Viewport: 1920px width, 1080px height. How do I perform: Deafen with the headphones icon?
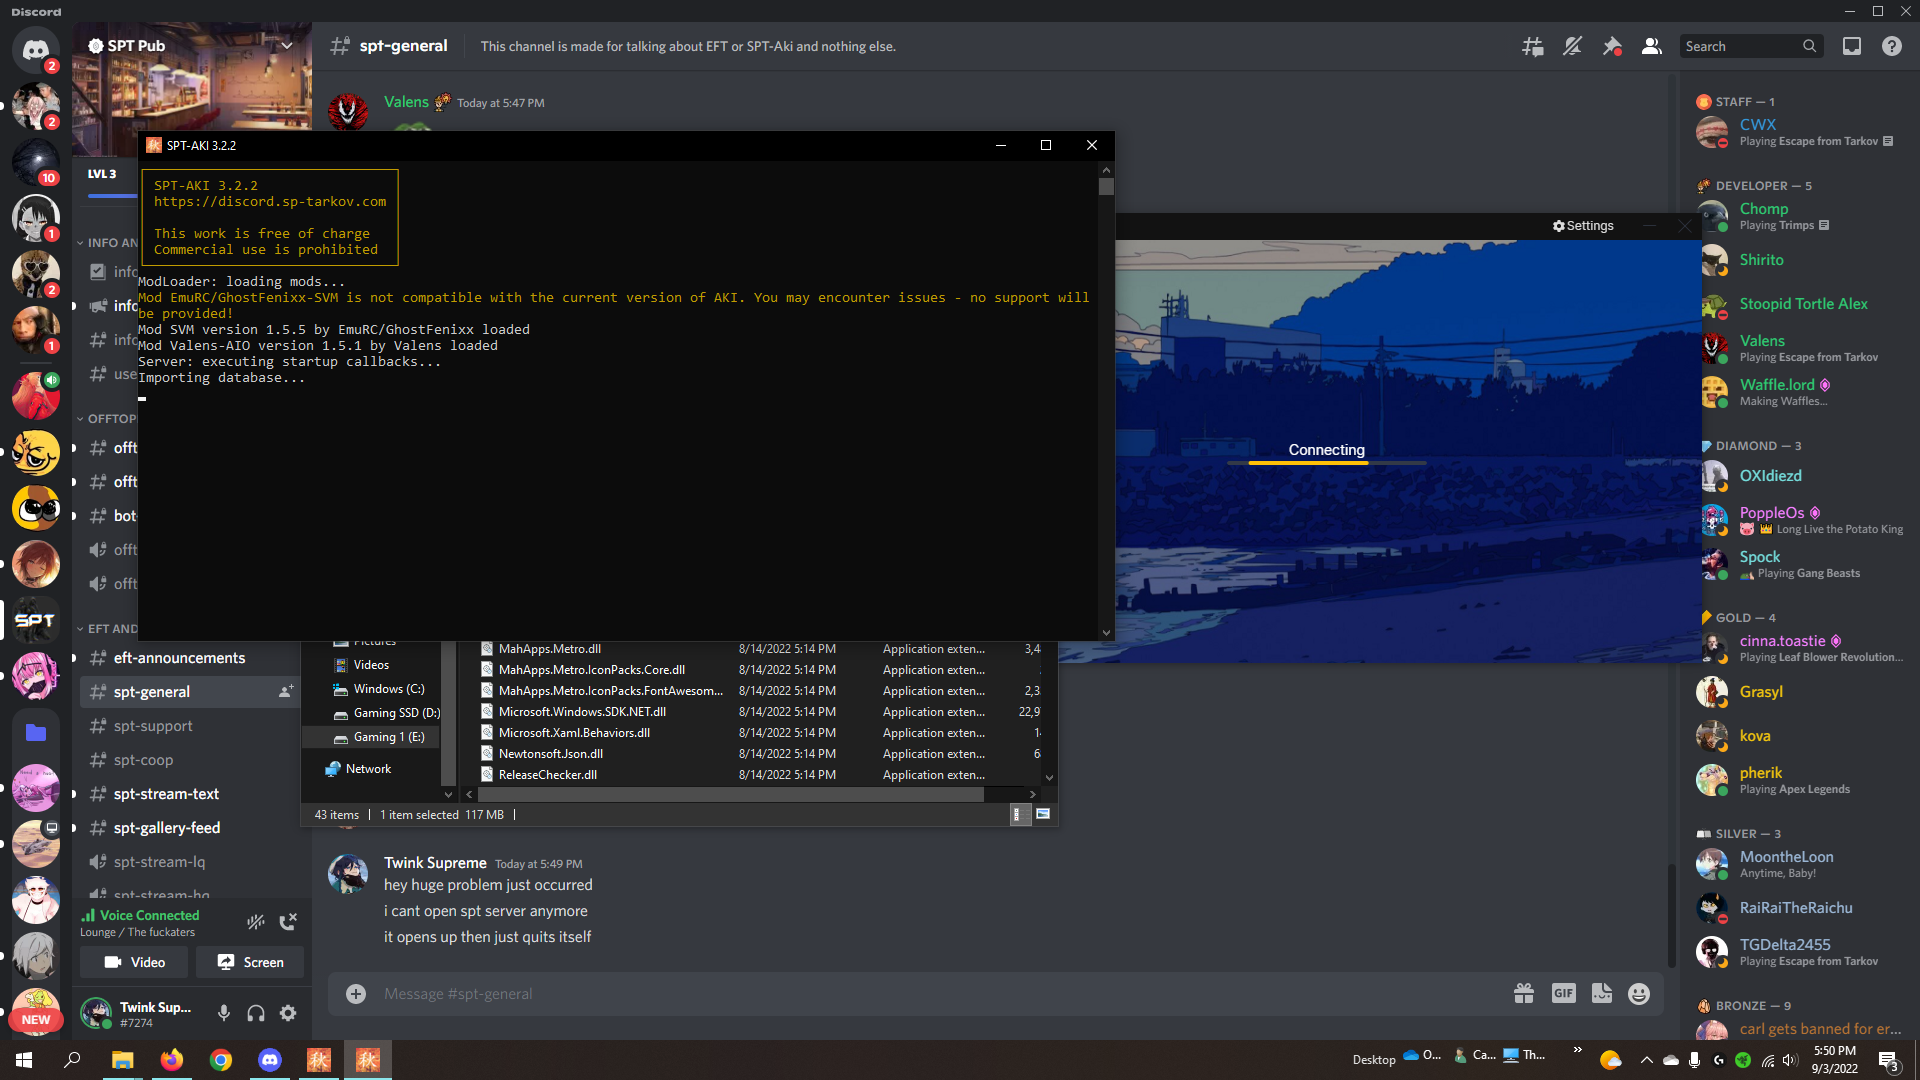point(256,1013)
